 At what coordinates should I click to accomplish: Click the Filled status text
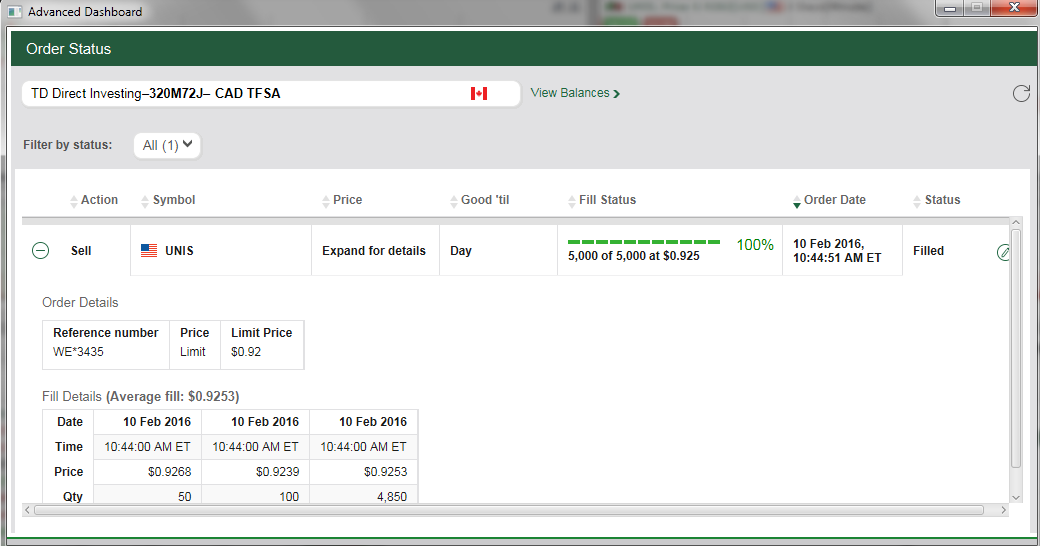[x=929, y=251]
